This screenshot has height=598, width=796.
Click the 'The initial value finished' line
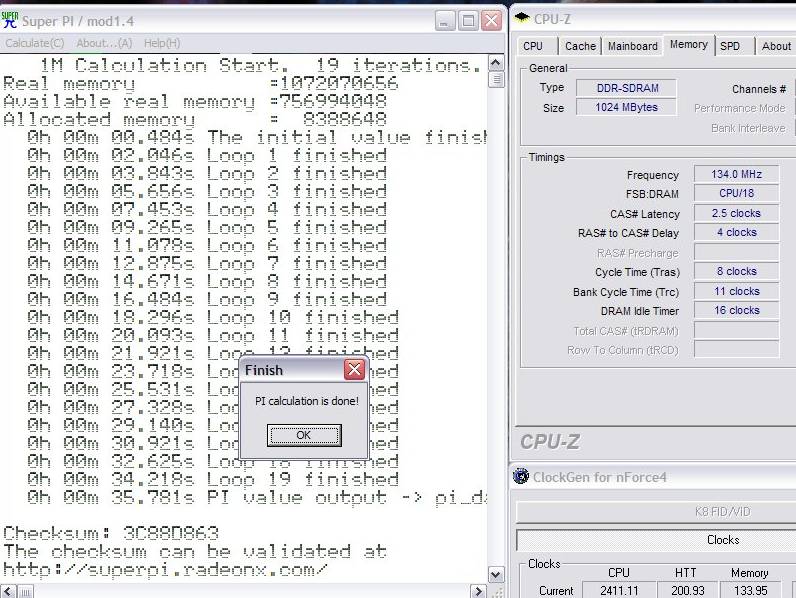[257, 137]
